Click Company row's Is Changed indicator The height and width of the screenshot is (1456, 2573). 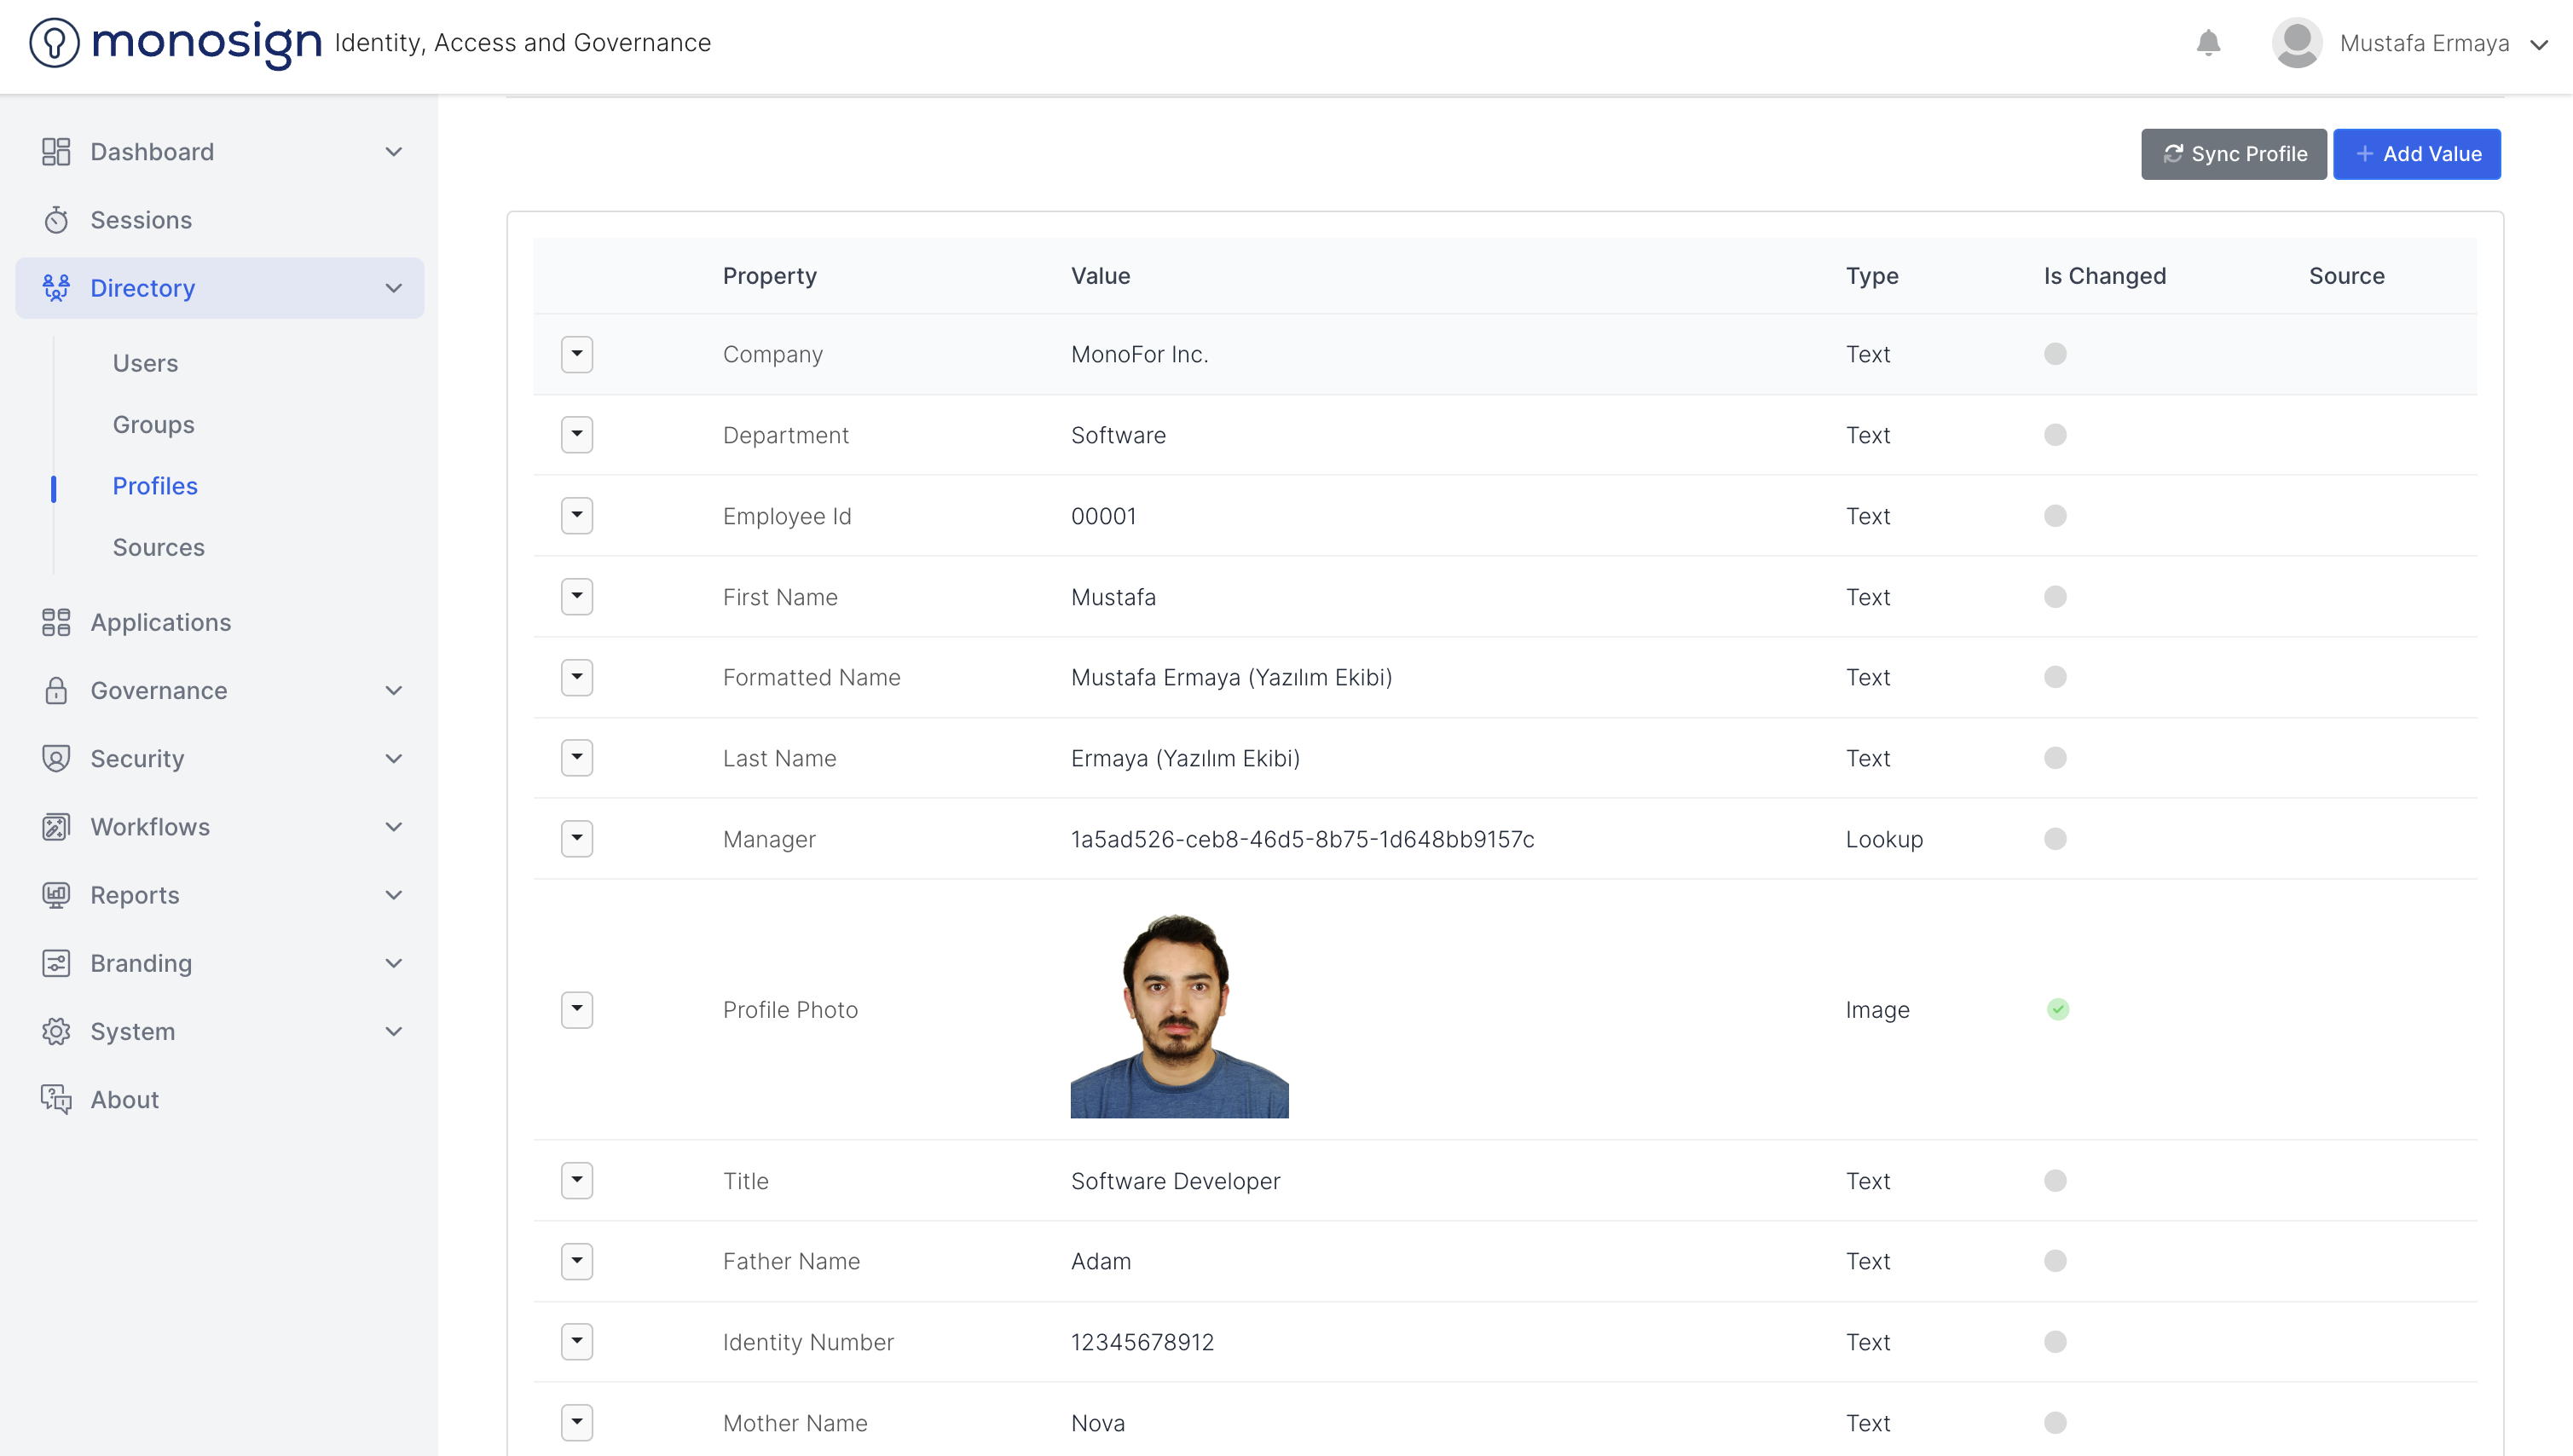click(x=2055, y=354)
